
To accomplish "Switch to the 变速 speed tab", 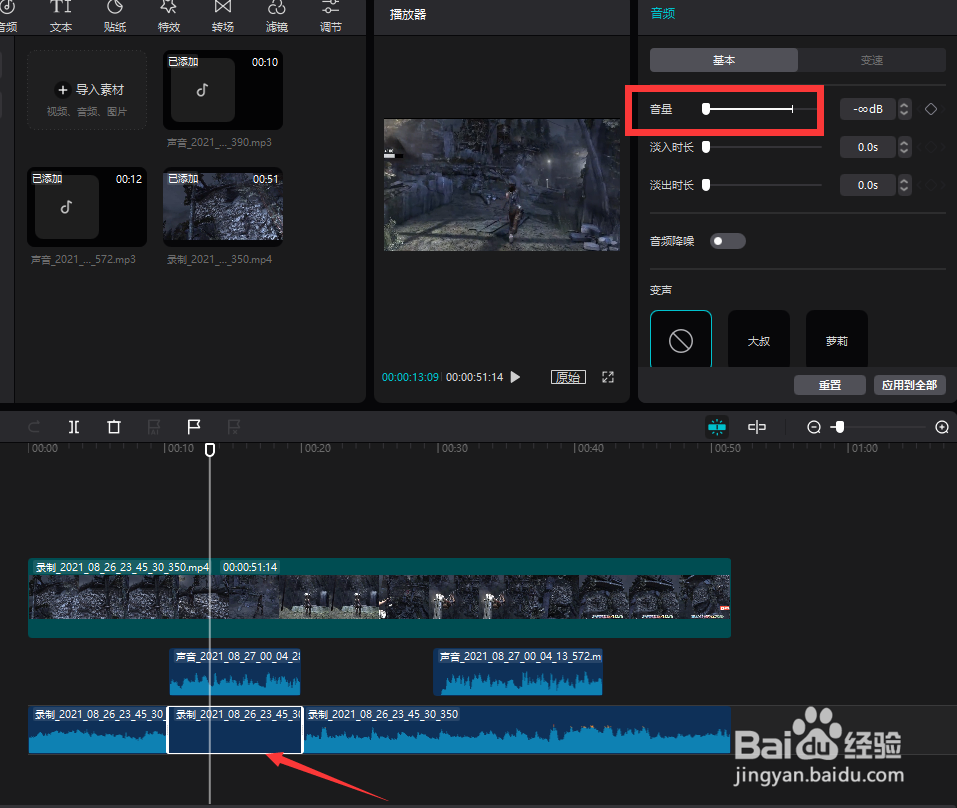I will 872,60.
